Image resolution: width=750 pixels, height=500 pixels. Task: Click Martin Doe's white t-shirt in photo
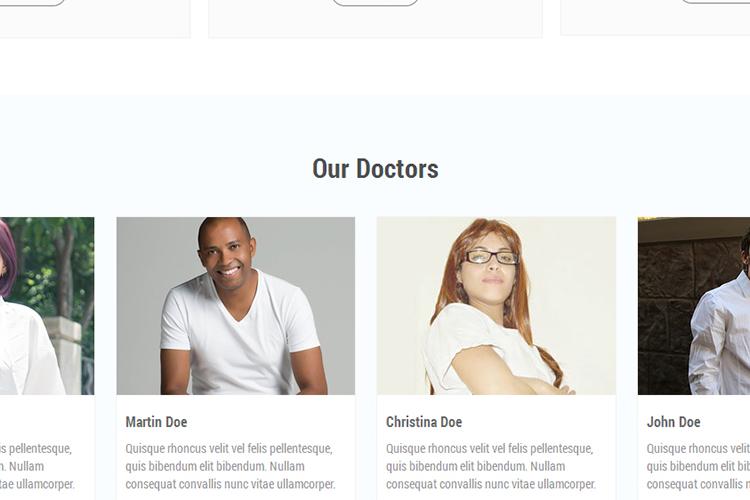tap(239, 335)
